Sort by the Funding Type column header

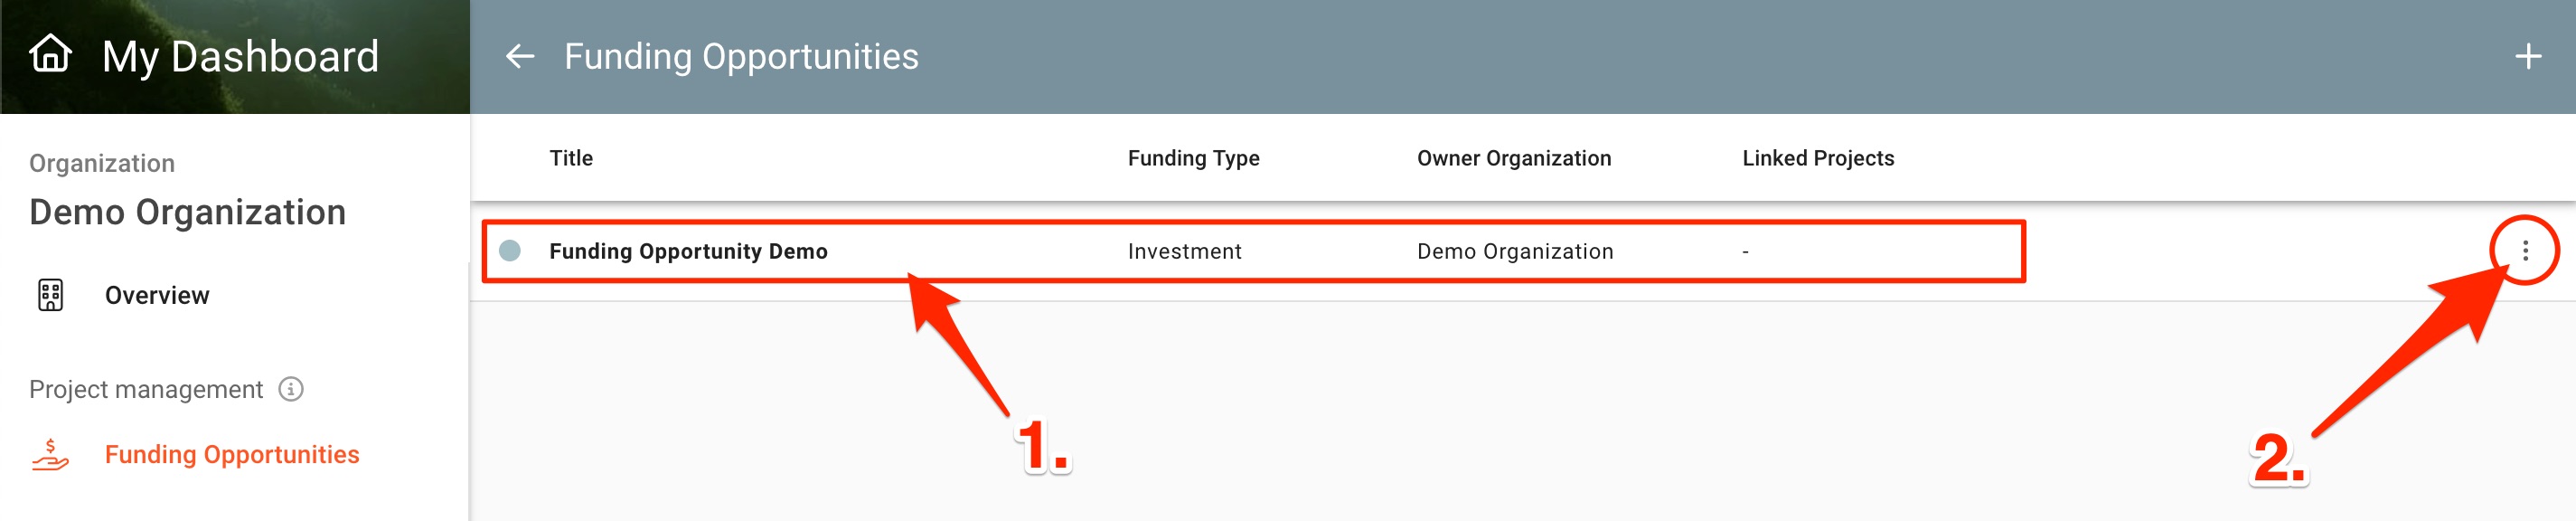coord(1193,158)
